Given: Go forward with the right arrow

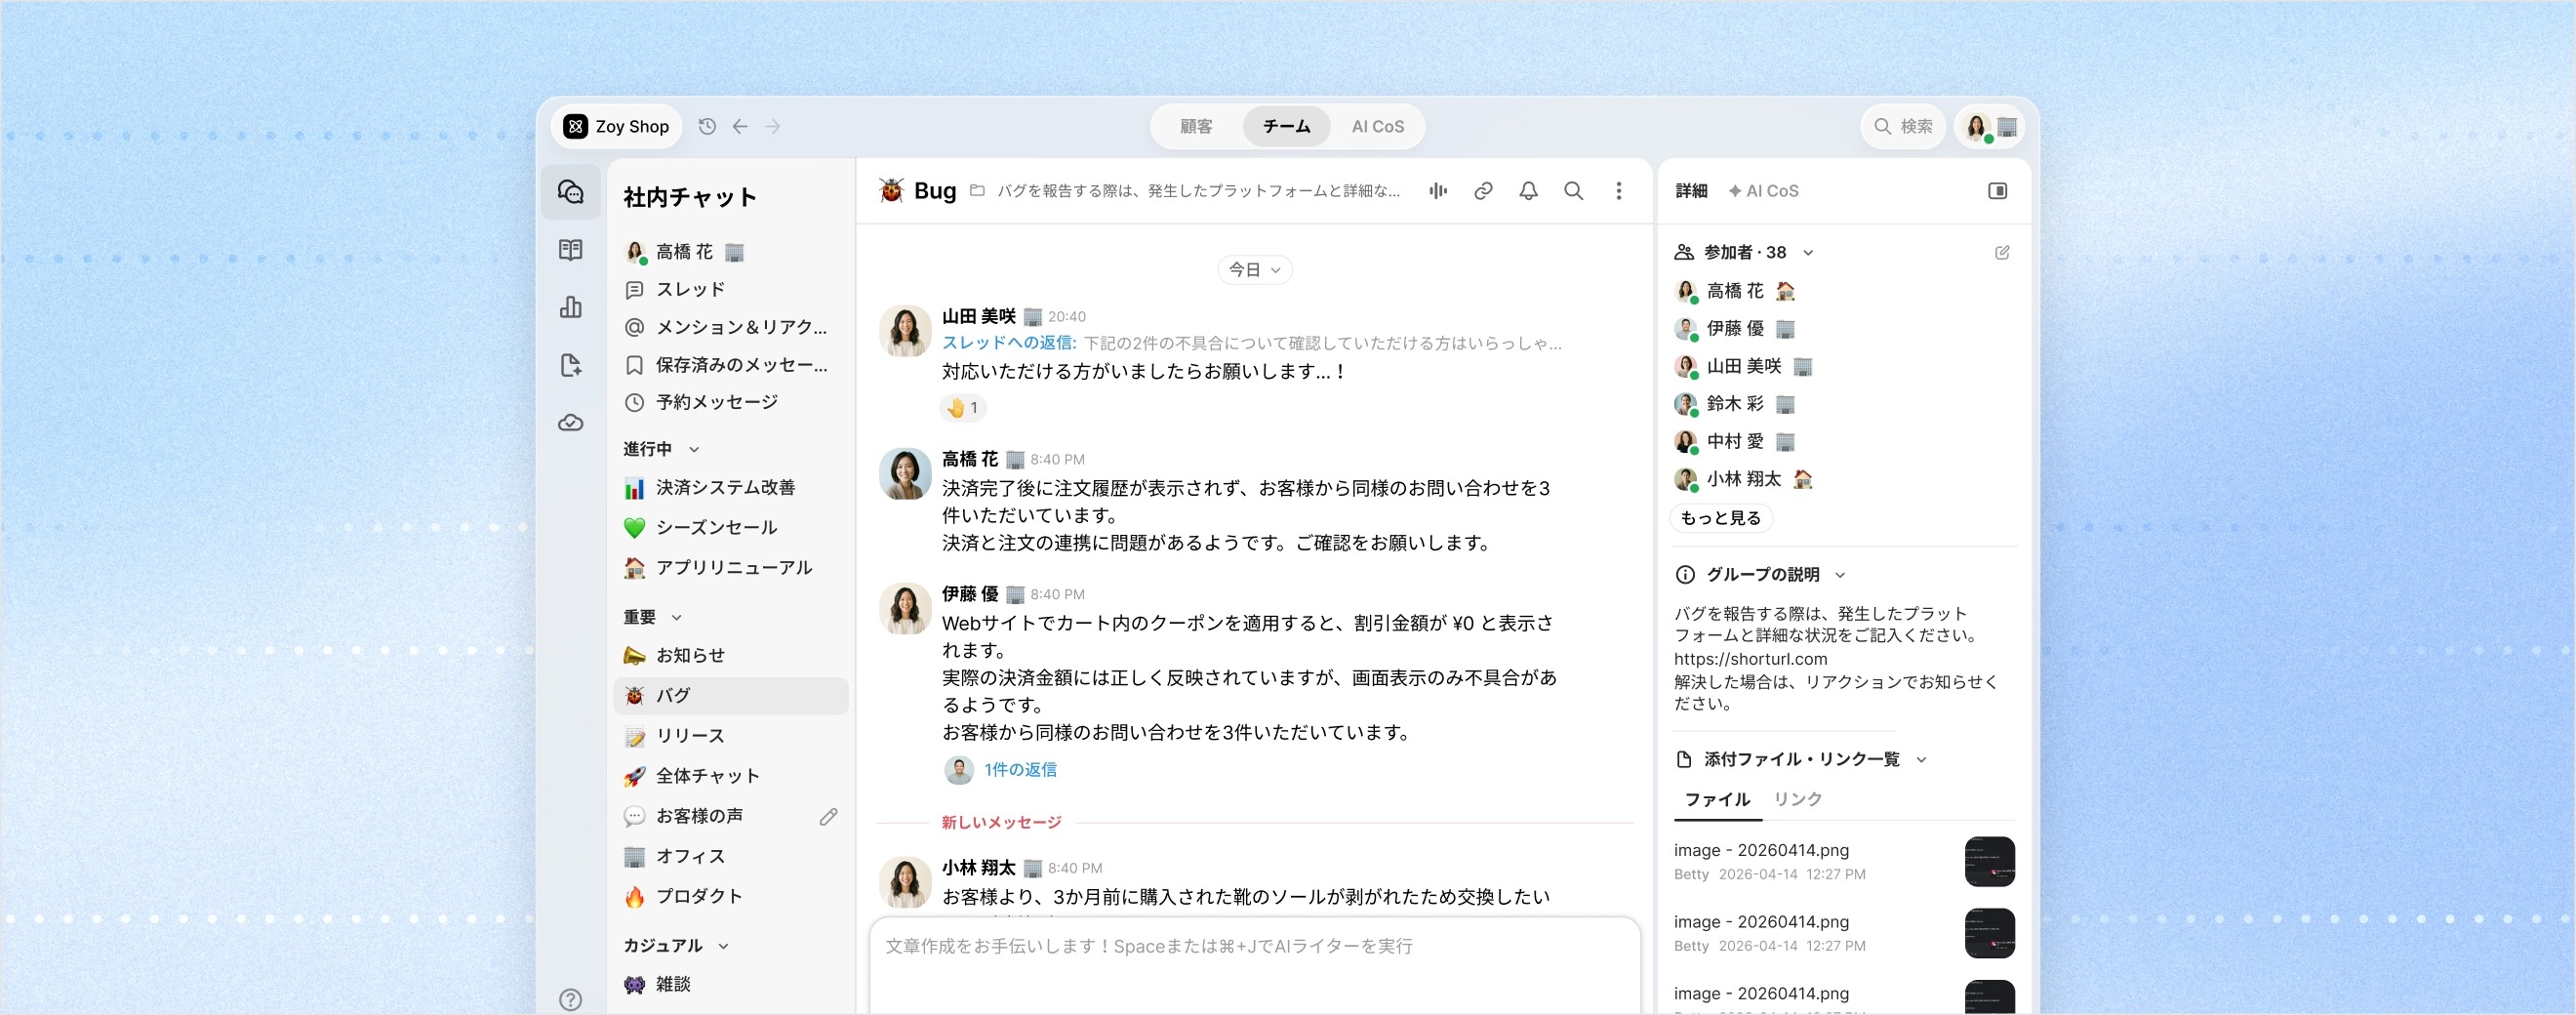Looking at the screenshot, I should coord(773,126).
